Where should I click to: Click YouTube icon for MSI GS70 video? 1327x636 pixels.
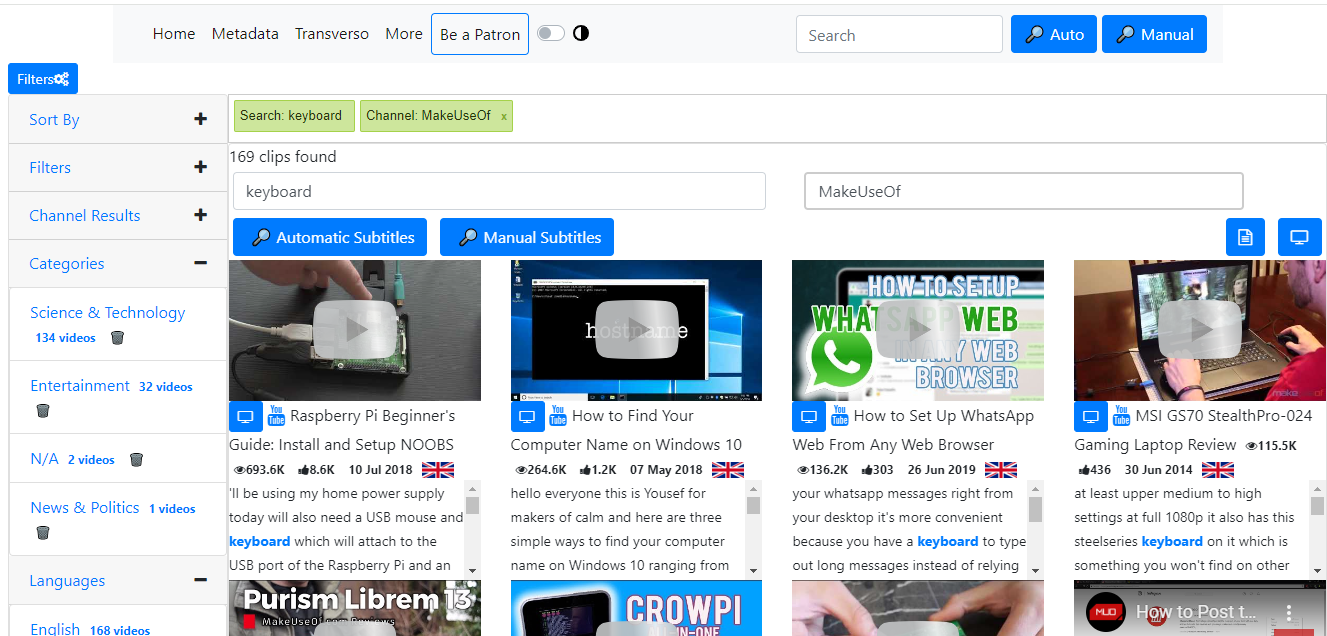pos(1121,415)
